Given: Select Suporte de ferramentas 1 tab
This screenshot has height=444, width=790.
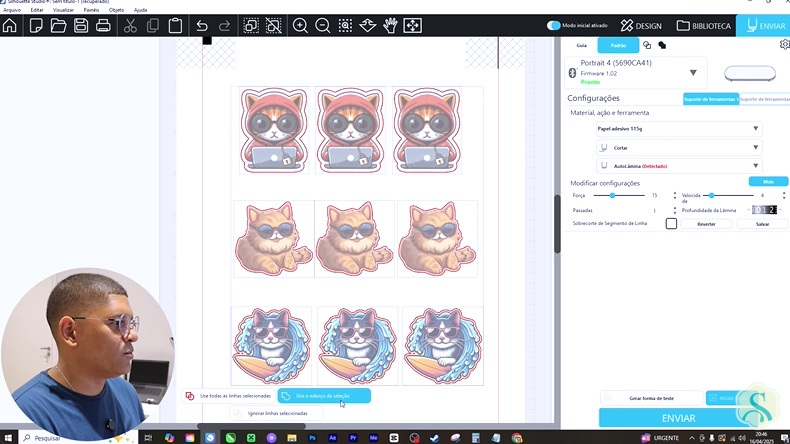Looking at the screenshot, I should tap(711, 99).
